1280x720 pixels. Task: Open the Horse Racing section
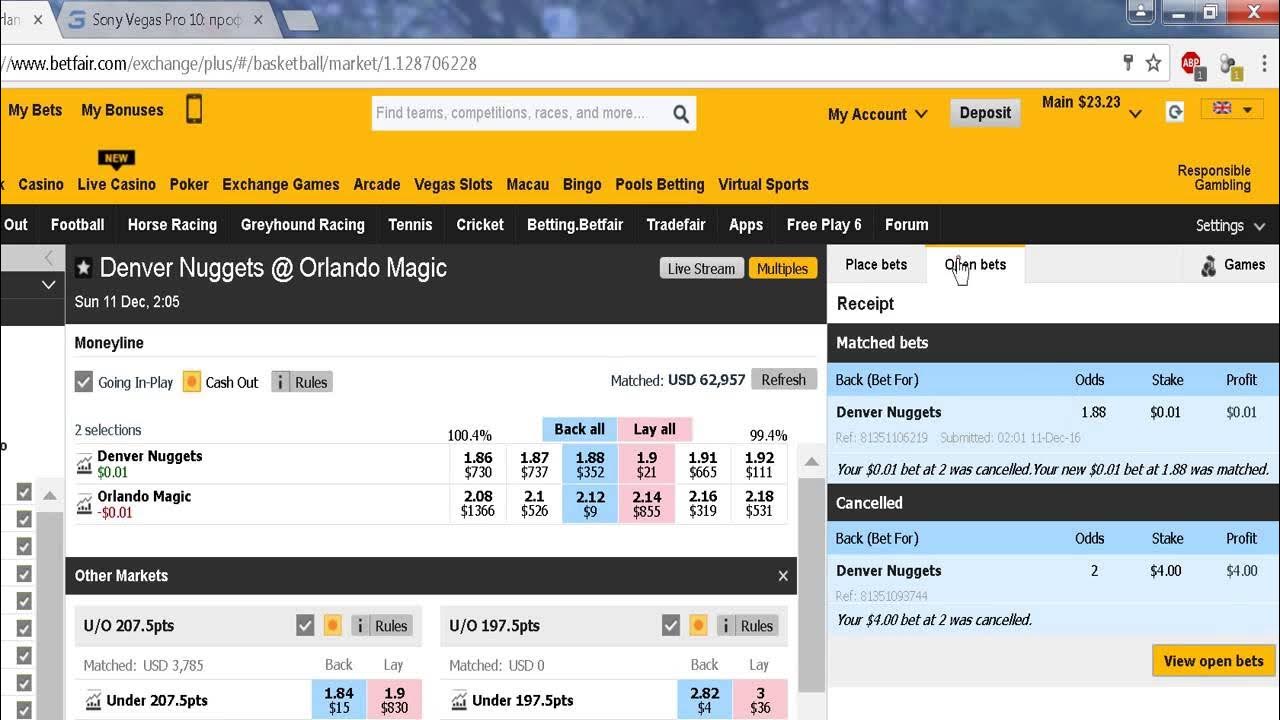[172, 225]
